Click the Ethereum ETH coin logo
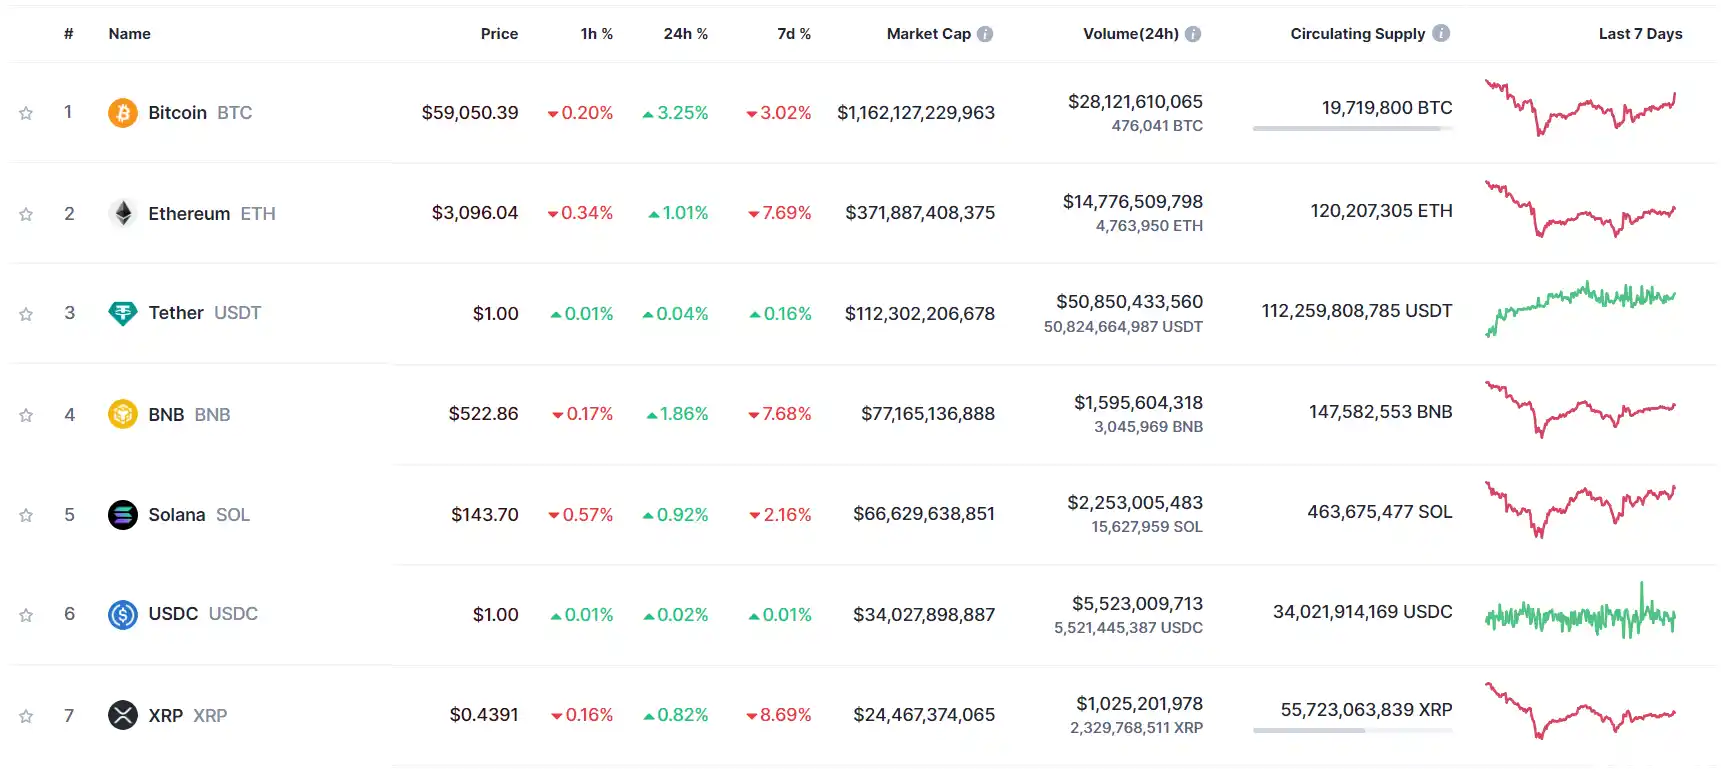The width and height of the screenshot is (1721, 773). (x=122, y=213)
